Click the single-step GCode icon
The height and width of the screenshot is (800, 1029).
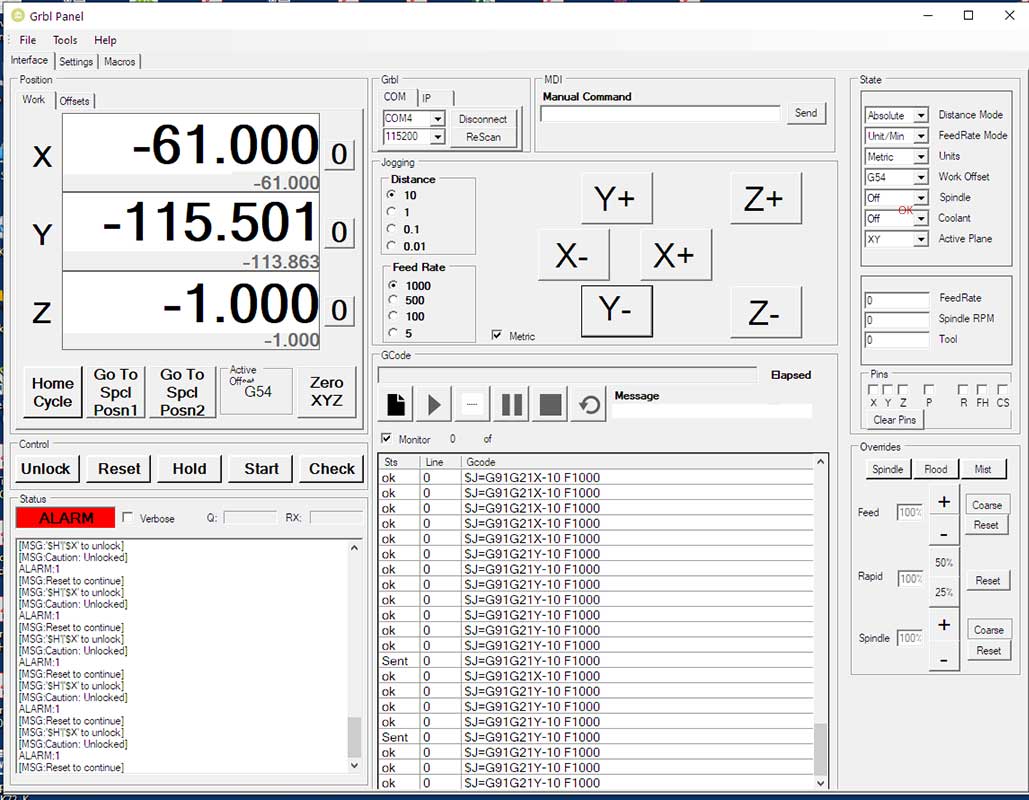[x=471, y=404]
